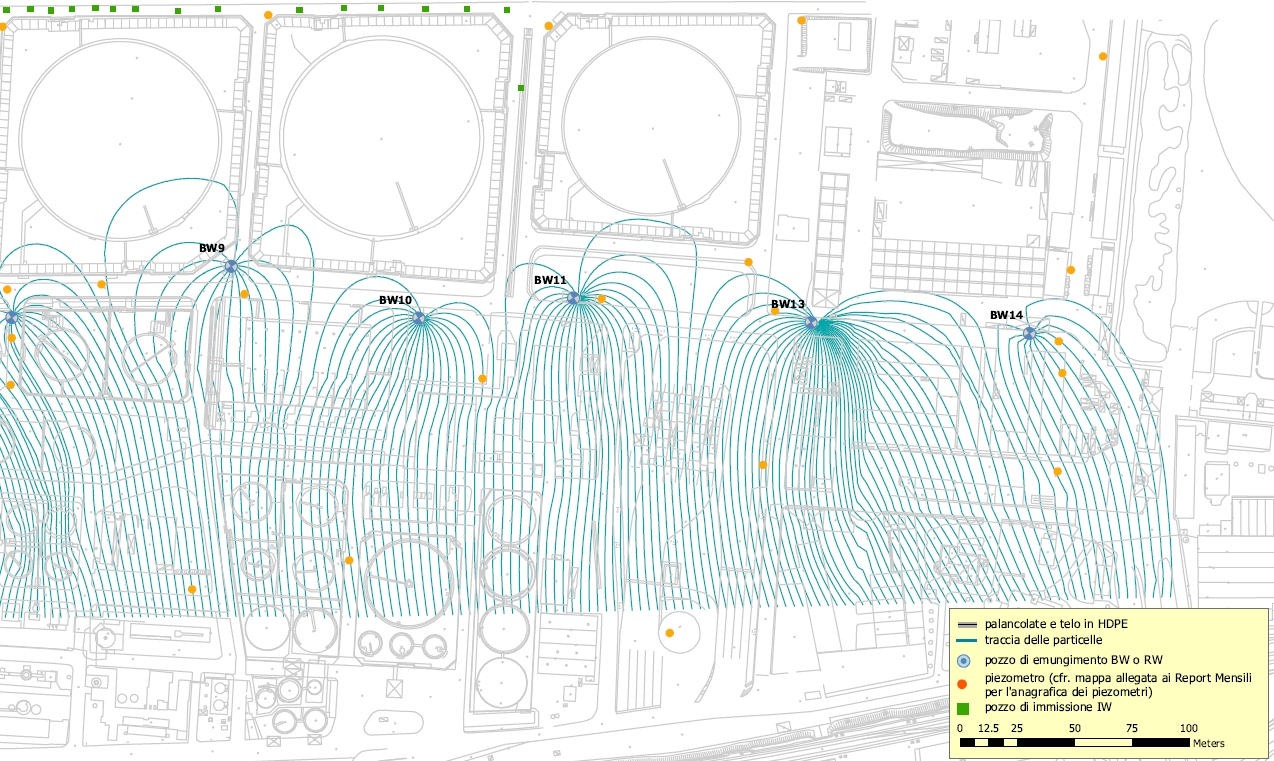1274x761 pixels.
Task: Select piezometer inside the small bottom circular tank
Action: pos(669,633)
